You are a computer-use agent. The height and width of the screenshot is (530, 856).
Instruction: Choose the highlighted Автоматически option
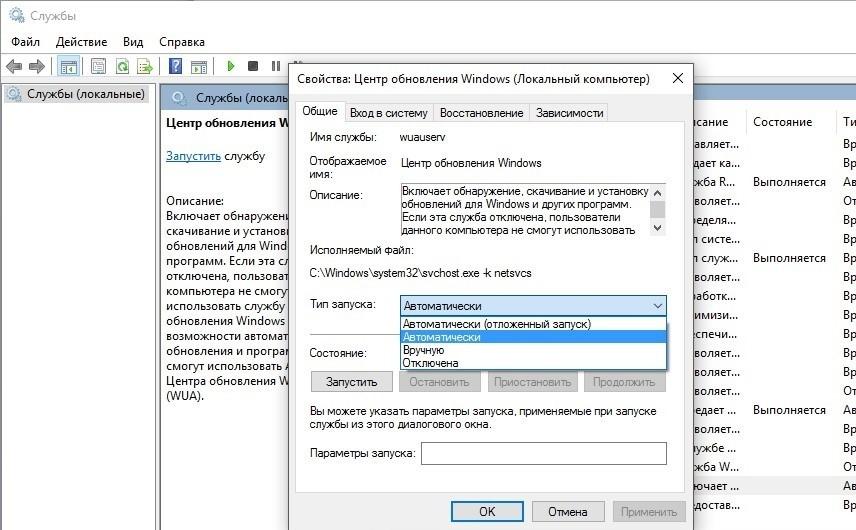pos(533,337)
